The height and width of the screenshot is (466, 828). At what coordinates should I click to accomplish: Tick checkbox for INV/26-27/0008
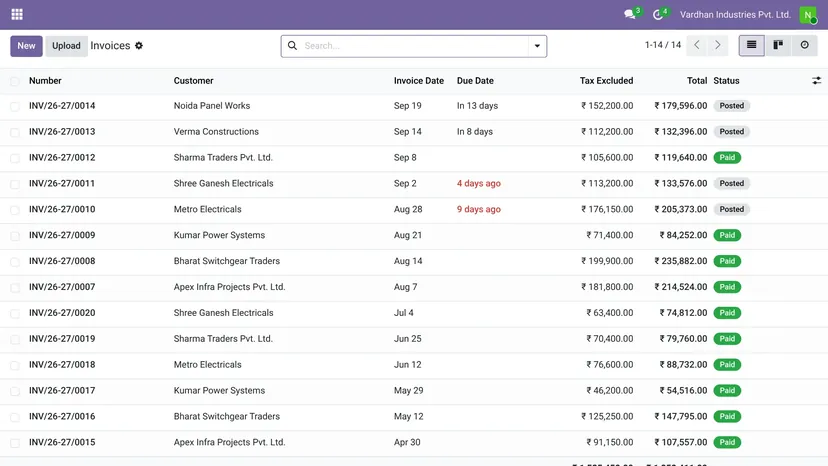click(x=15, y=262)
